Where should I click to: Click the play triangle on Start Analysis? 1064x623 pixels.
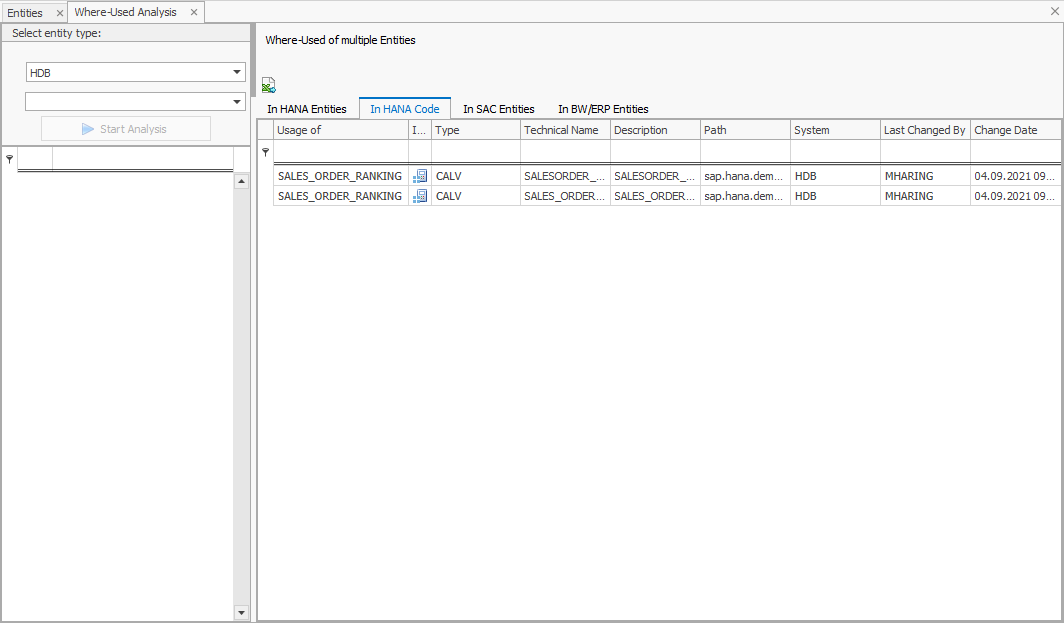(89, 128)
